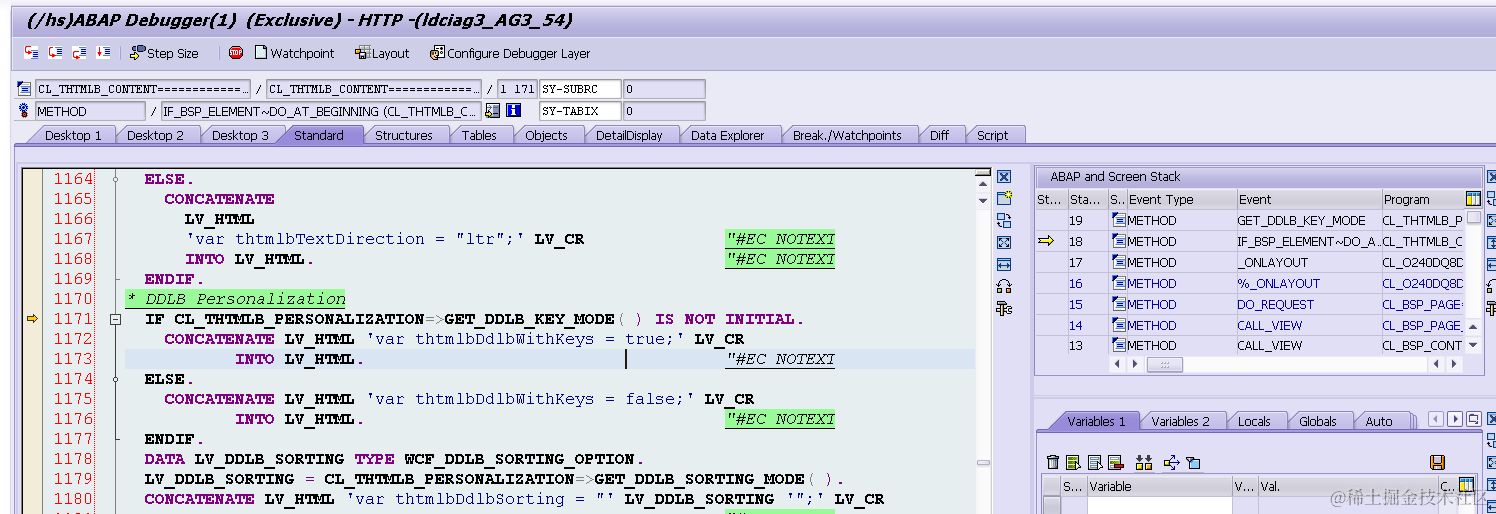The width and height of the screenshot is (1496, 514).
Task: Open Step Size in the debugger toolbar
Action: [164, 53]
